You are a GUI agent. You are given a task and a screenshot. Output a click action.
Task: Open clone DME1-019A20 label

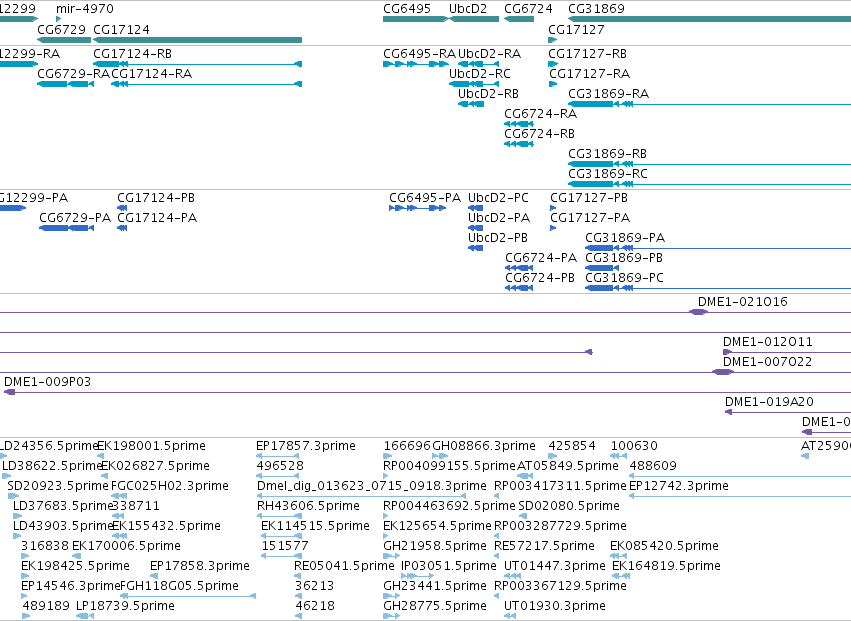coord(770,403)
